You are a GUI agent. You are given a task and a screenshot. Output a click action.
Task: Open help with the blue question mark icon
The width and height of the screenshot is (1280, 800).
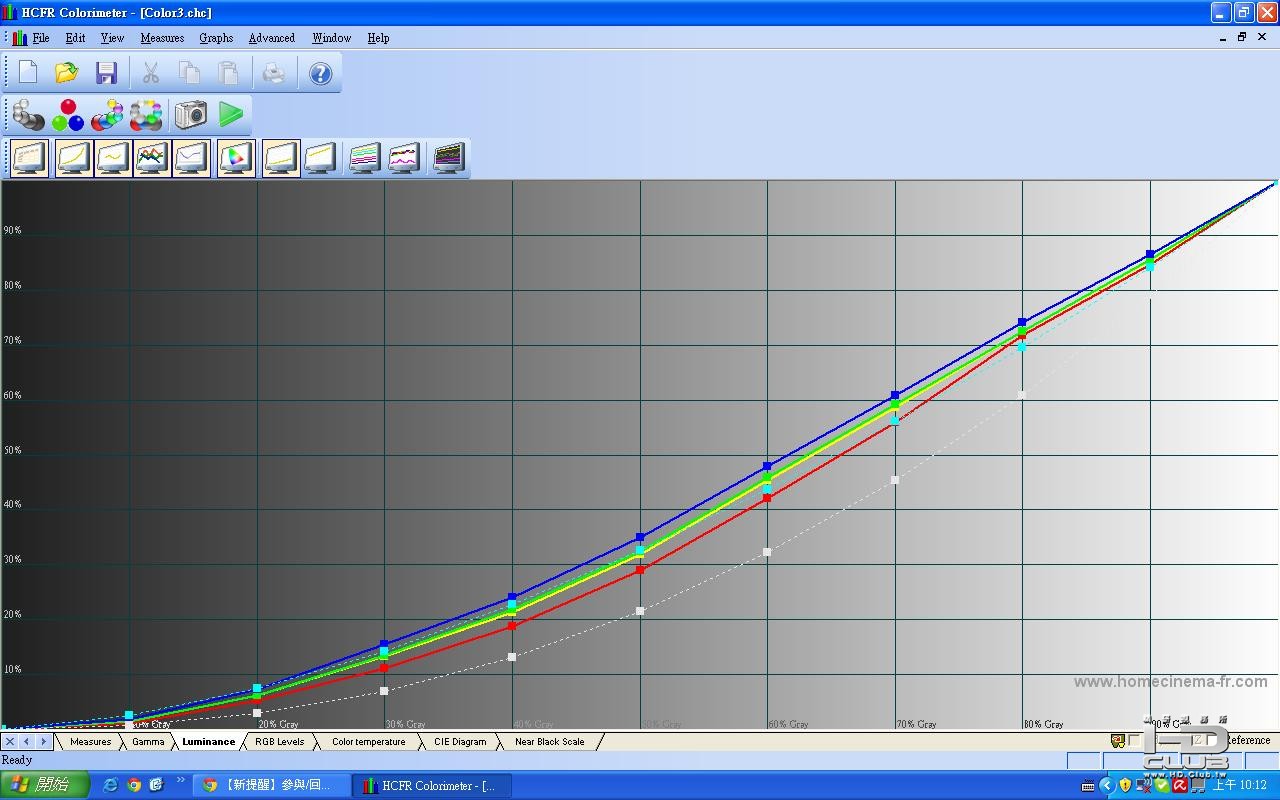coord(320,73)
